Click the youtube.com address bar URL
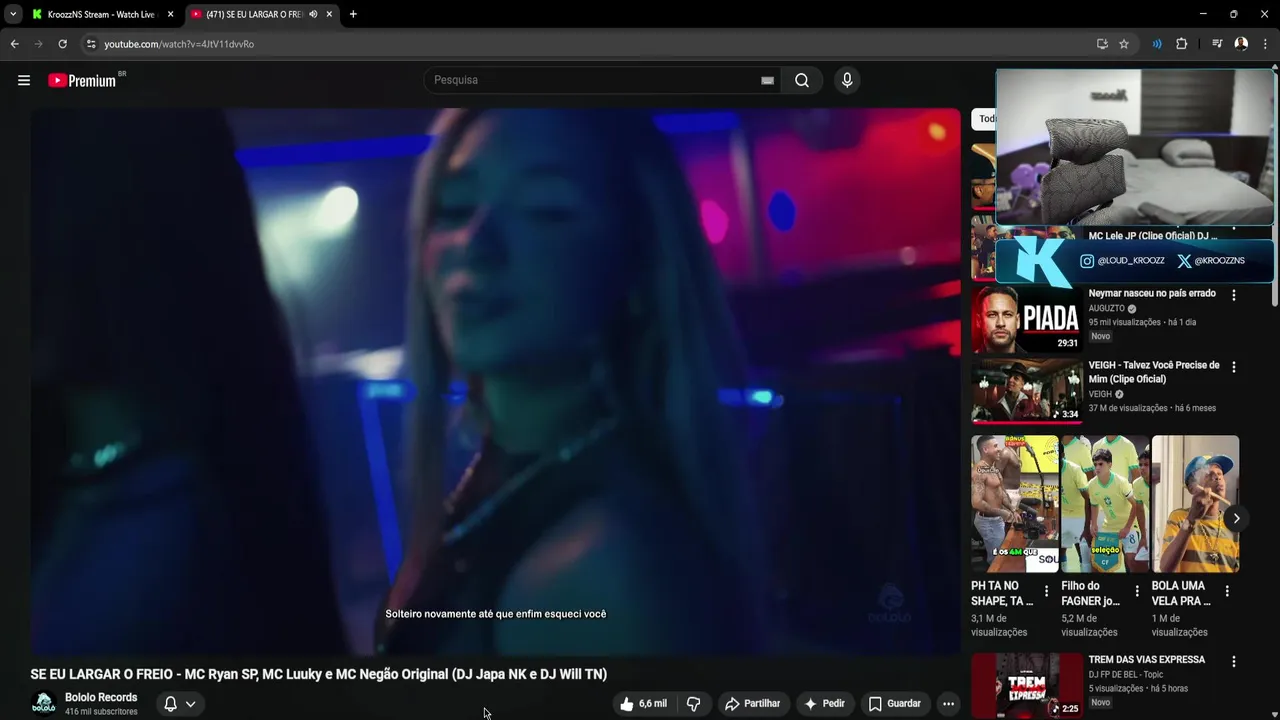This screenshot has height=720, width=1280. click(x=179, y=44)
